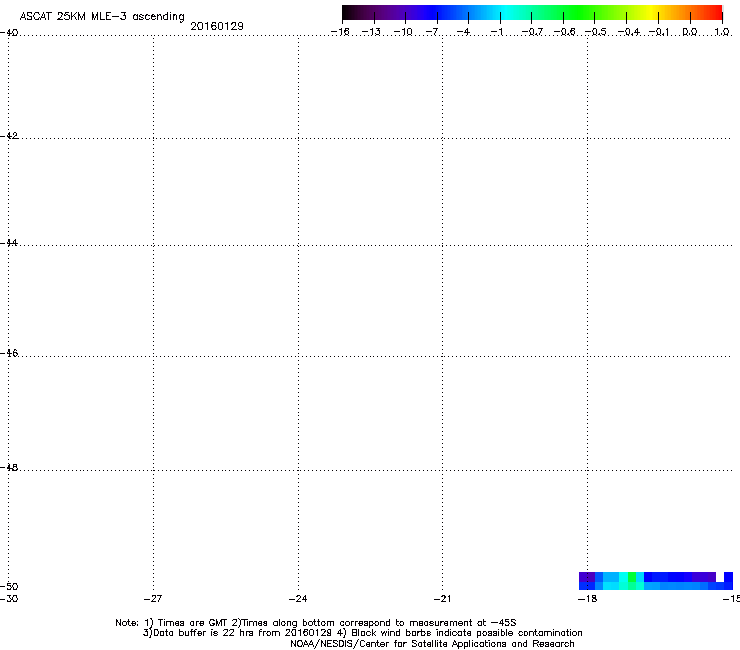This screenshot has height=650, width=740.
Task: Click the -10 colorbar label
Action: pos(403,32)
